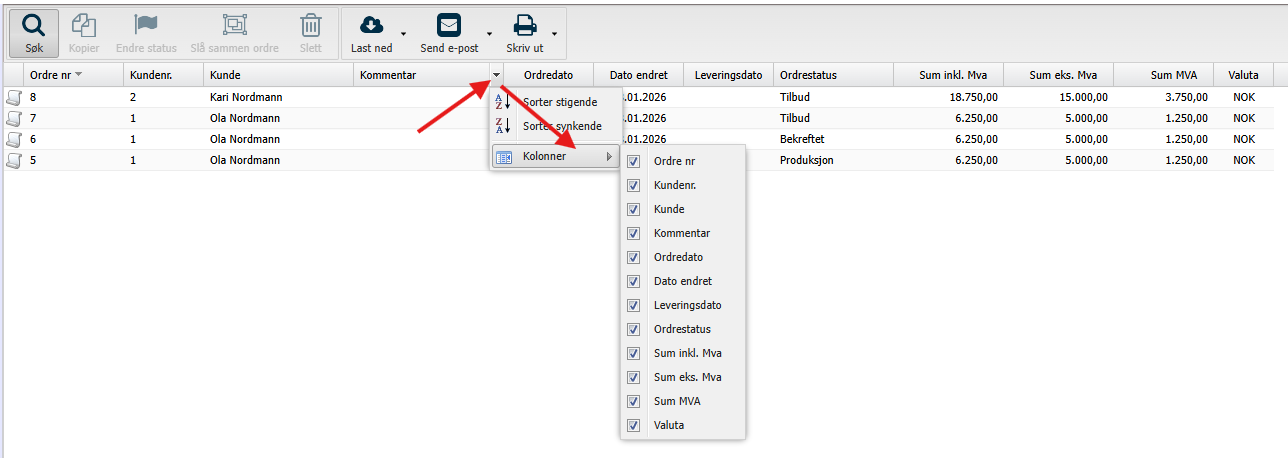Click the Kopier copy icon
This screenshot has height=458, width=1288.
point(84,26)
